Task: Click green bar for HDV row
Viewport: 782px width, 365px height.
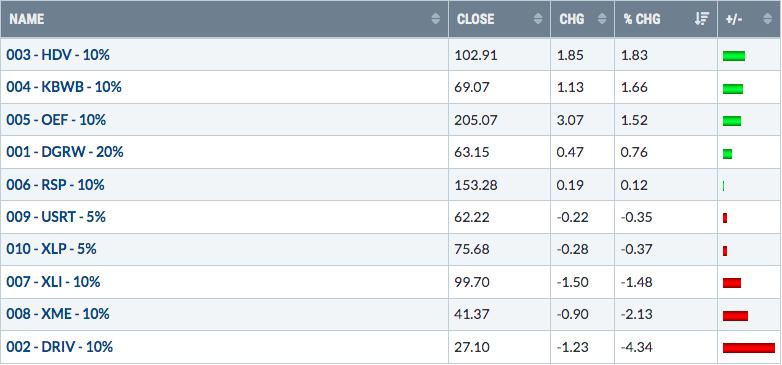Action: pos(734,56)
